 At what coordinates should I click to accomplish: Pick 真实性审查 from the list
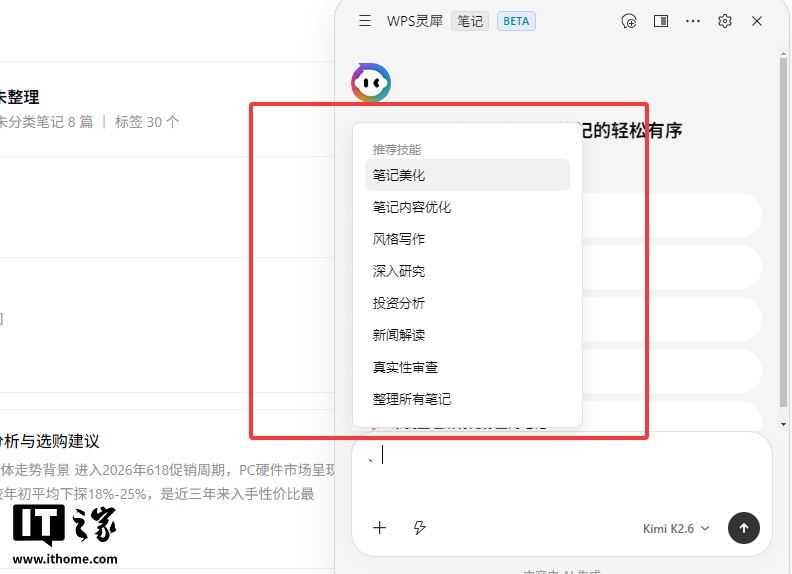467,367
